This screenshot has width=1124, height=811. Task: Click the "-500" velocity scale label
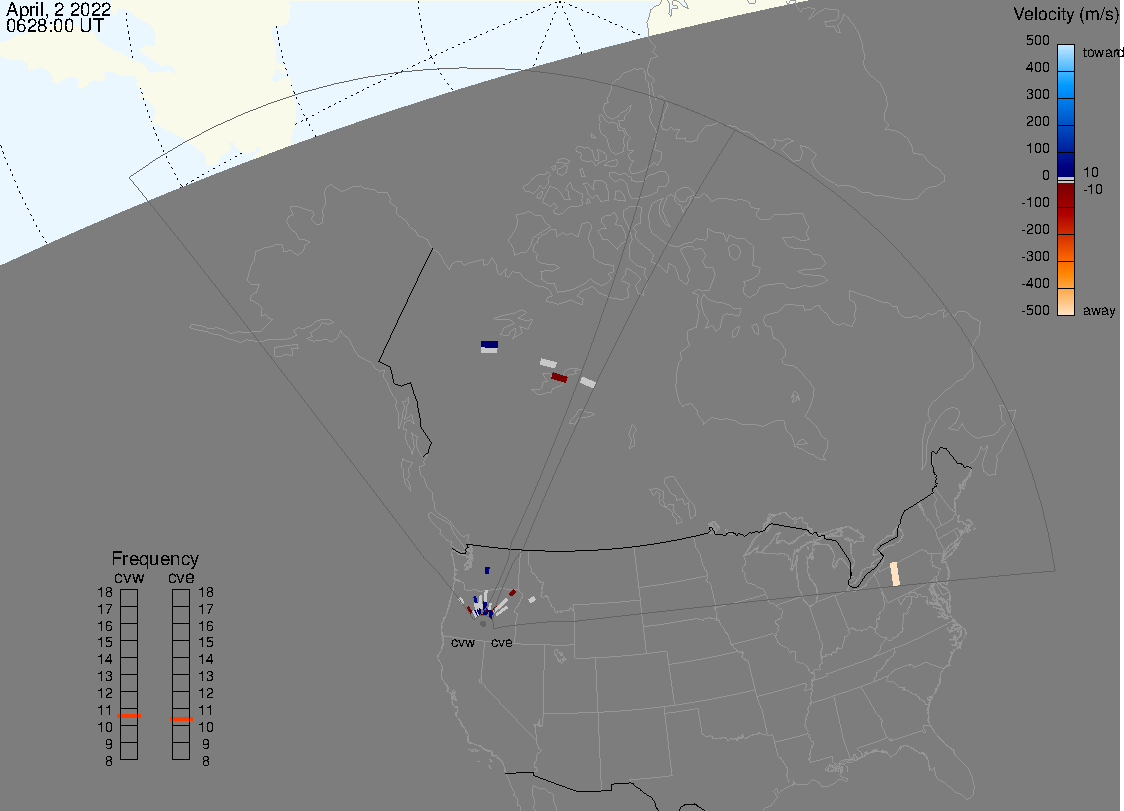pos(1035,310)
